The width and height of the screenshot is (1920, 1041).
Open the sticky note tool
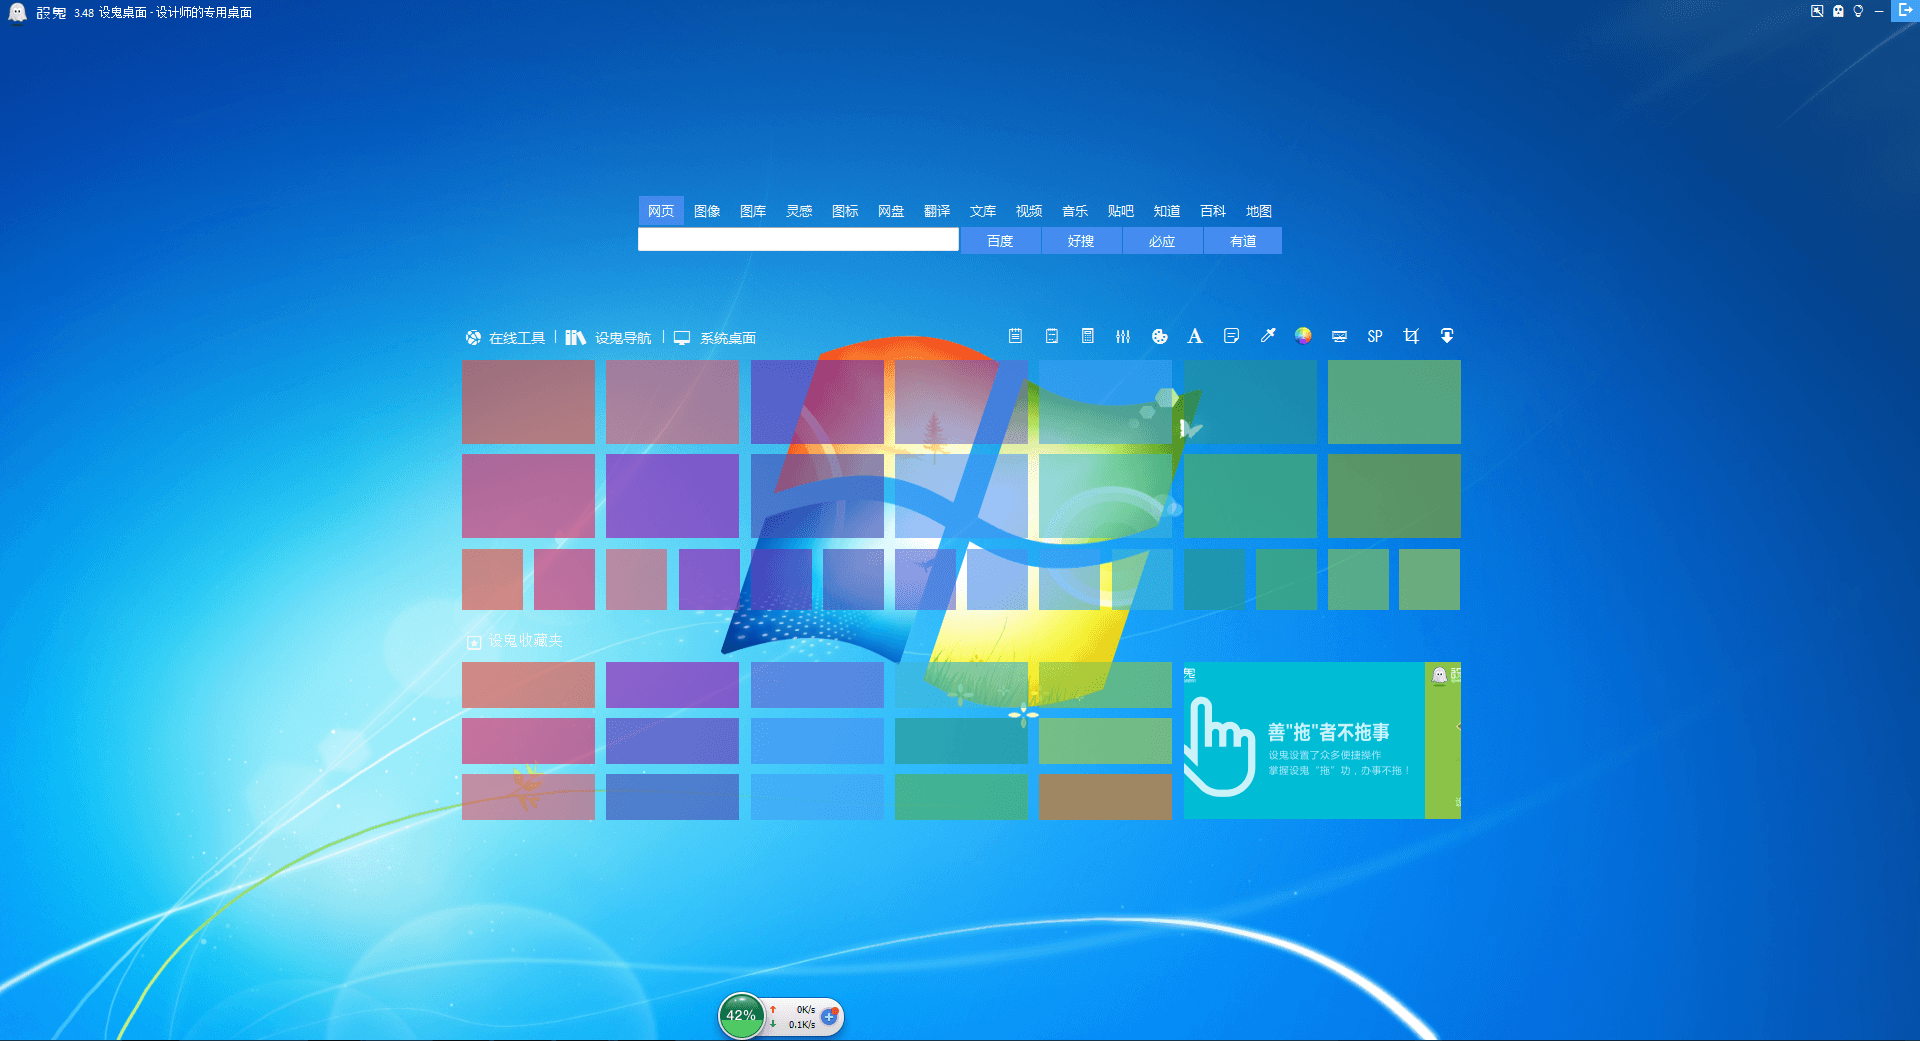click(x=1232, y=336)
